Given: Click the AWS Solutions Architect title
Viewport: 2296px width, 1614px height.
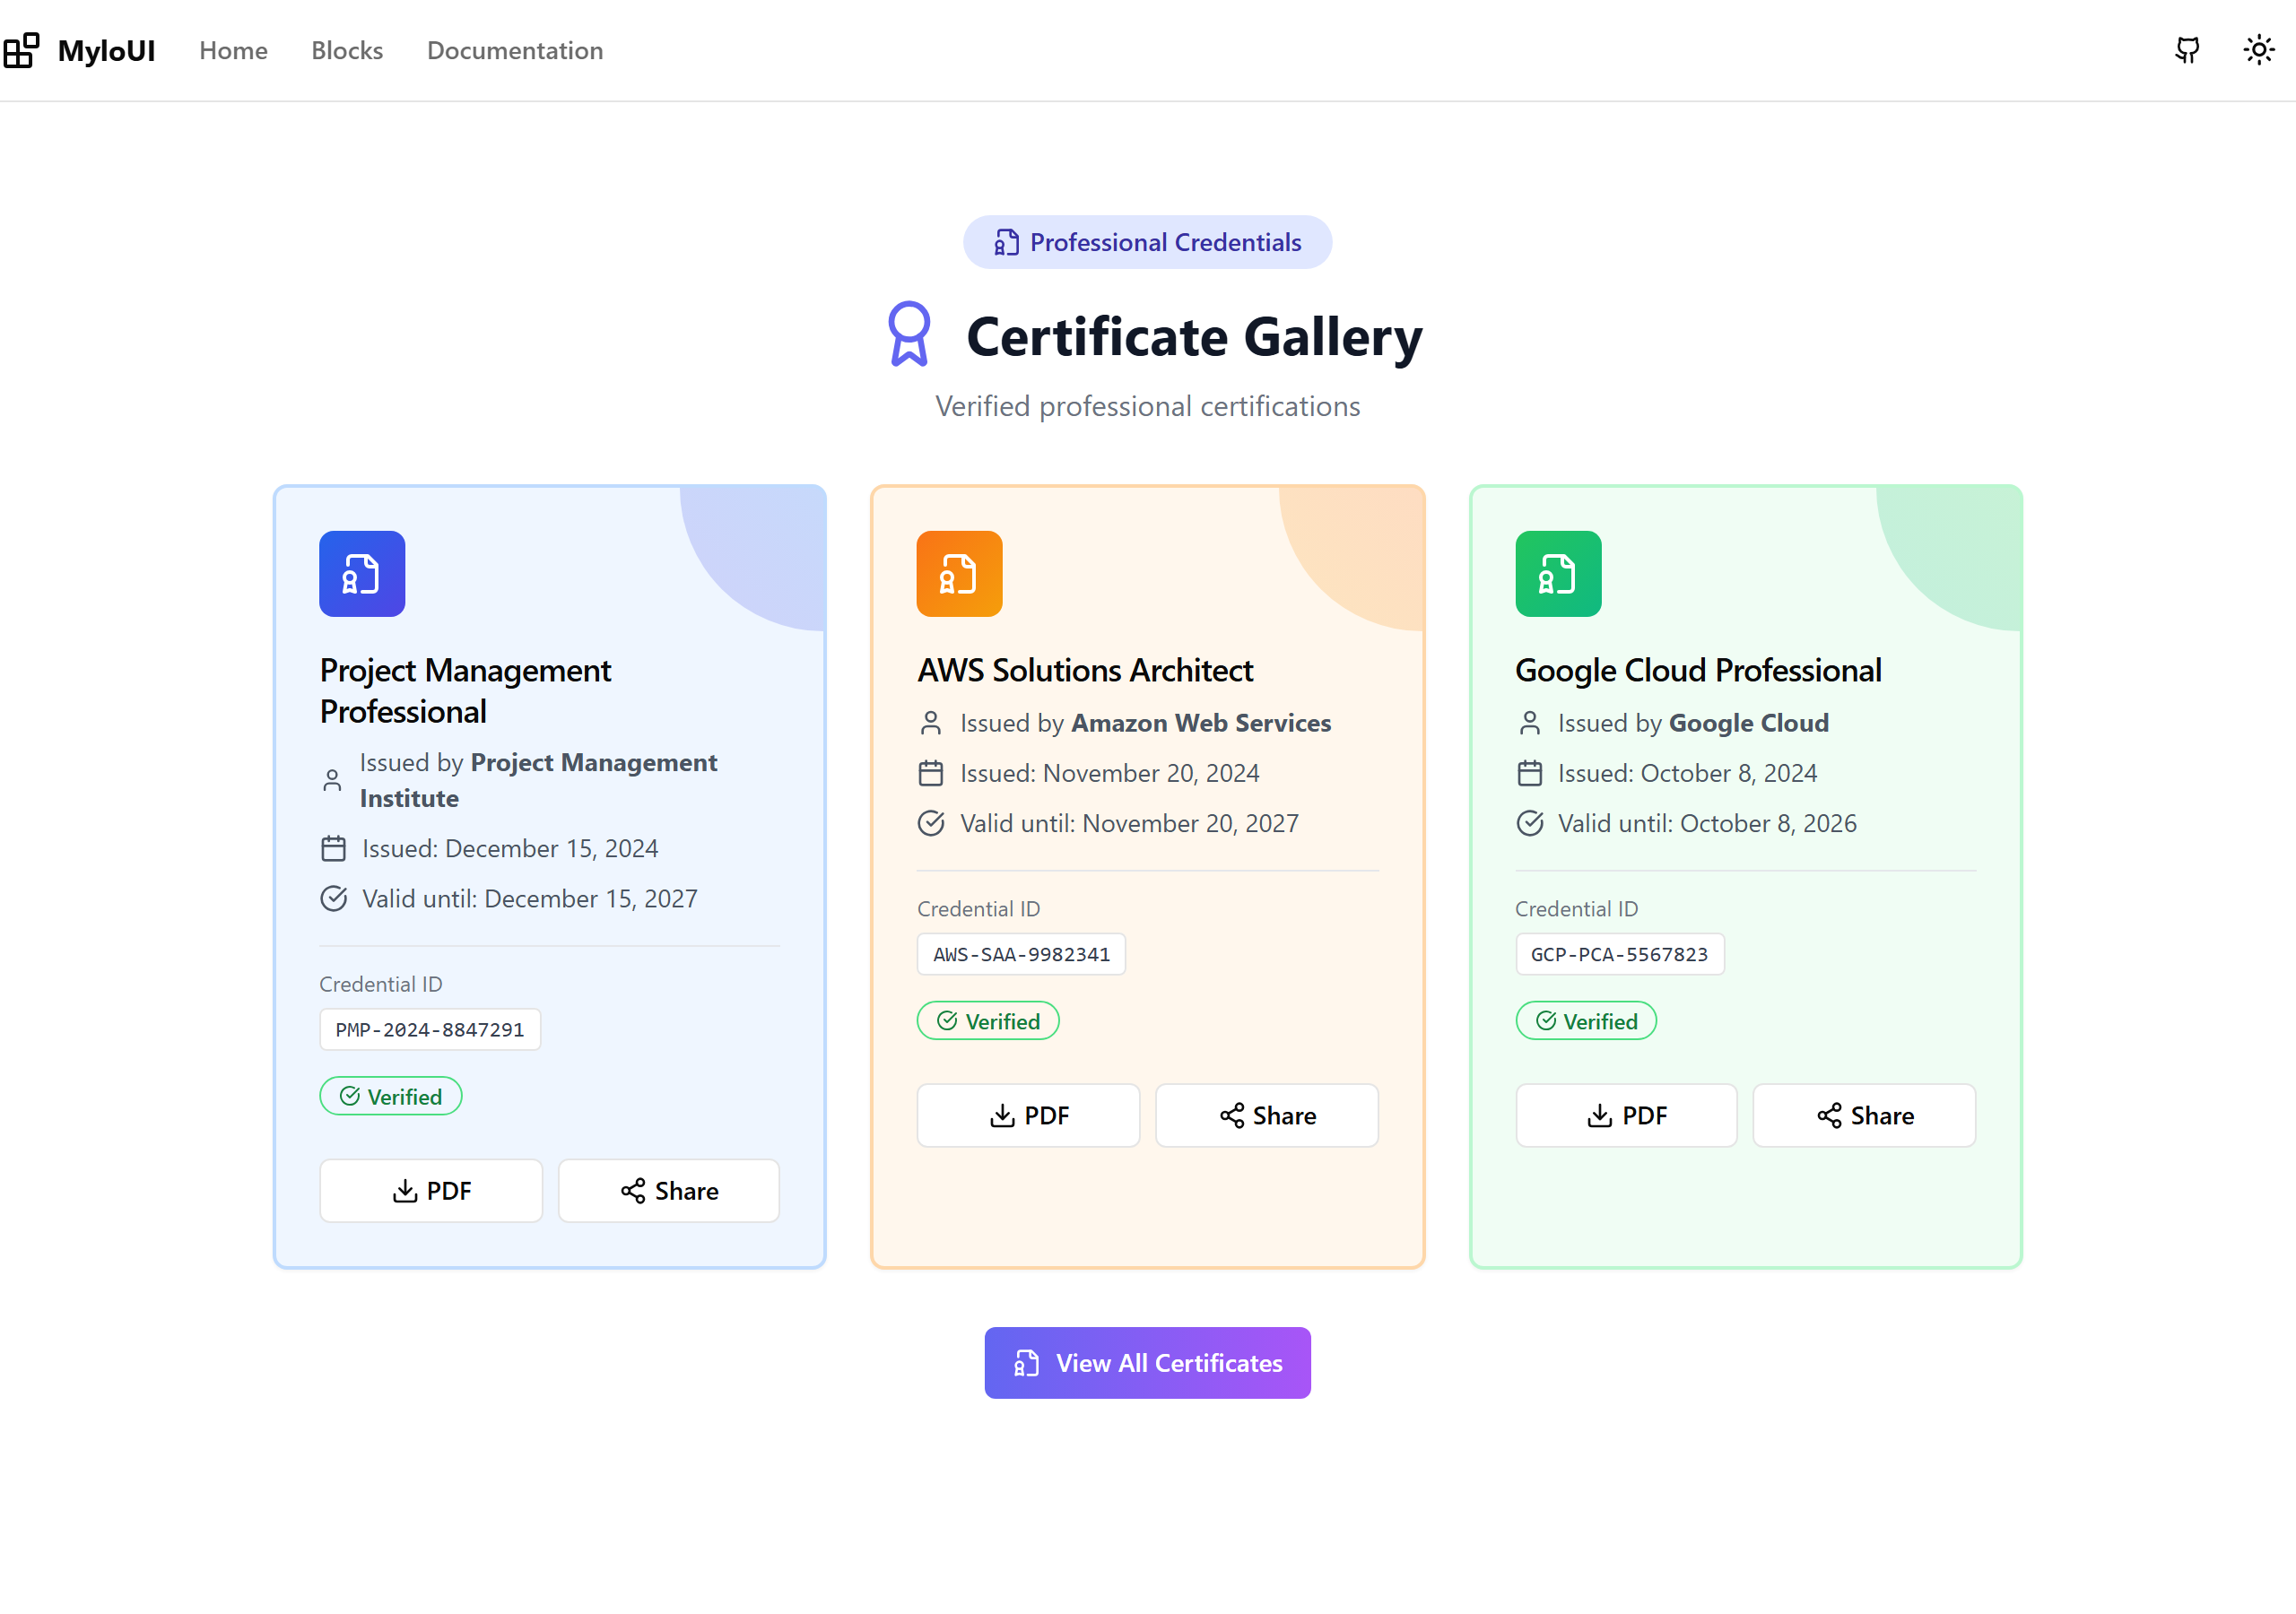Looking at the screenshot, I should [x=1085, y=670].
